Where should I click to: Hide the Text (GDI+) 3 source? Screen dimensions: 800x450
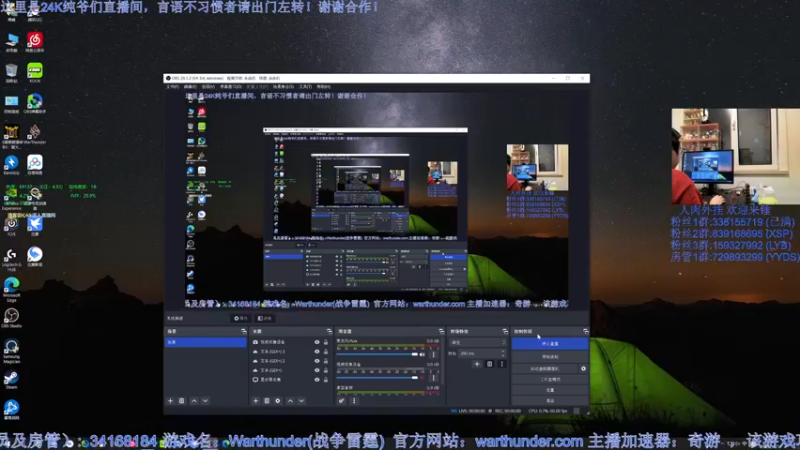click(x=317, y=352)
